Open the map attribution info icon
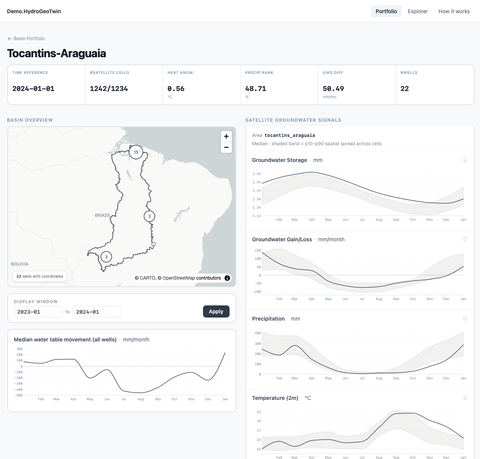The width and height of the screenshot is (480, 459). click(227, 278)
